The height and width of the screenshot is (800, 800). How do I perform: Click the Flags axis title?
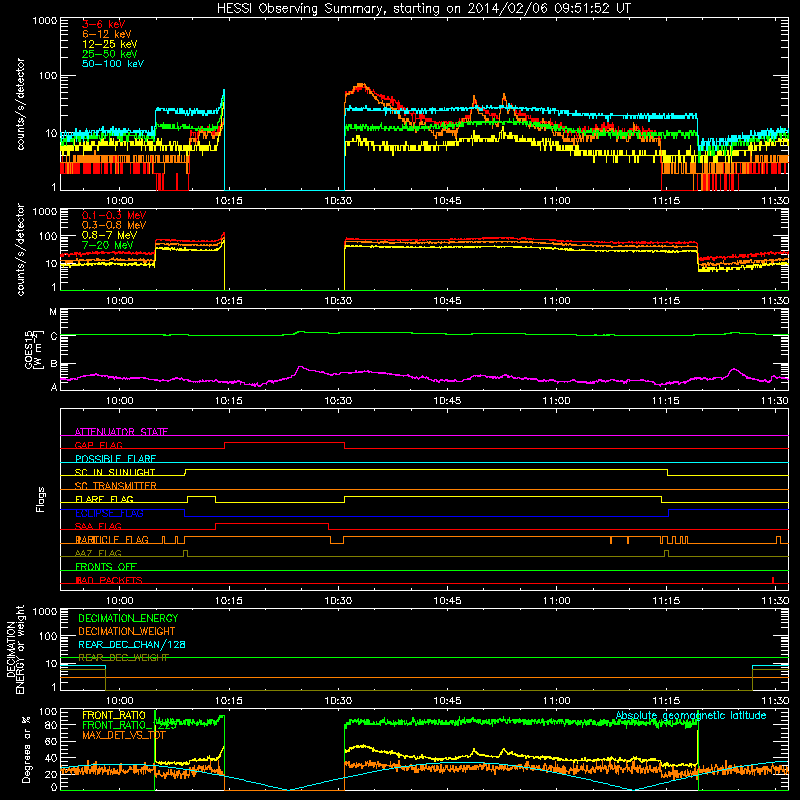pyautogui.click(x=41, y=499)
